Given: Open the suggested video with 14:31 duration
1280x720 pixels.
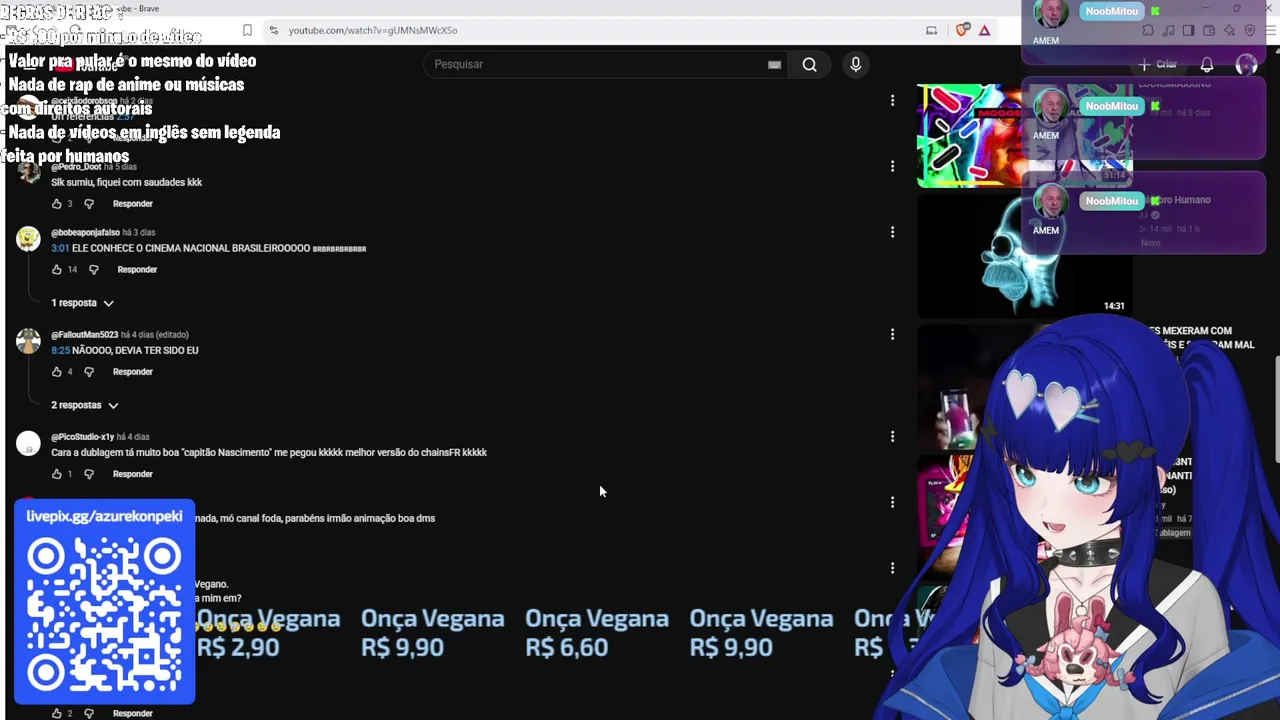Looking at the screenshot, I should click(1024, 255).
